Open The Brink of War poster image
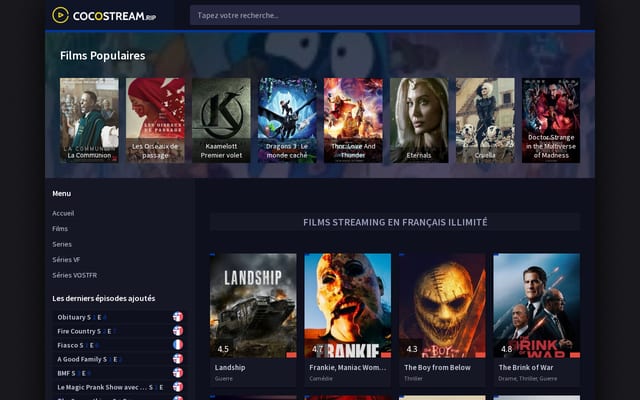The height and width of the screenshot is (400, 640). (537, 306)
